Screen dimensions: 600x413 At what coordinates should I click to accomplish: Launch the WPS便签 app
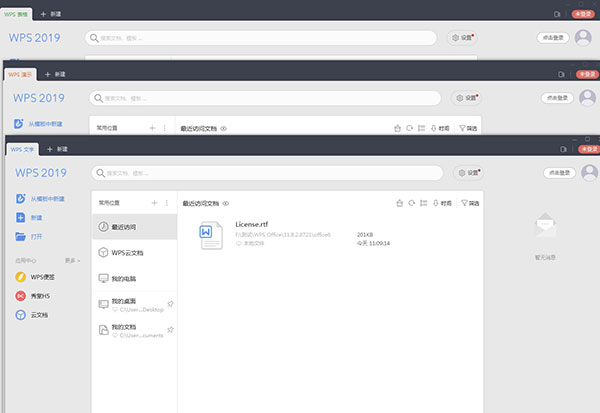tap(35, 277)
